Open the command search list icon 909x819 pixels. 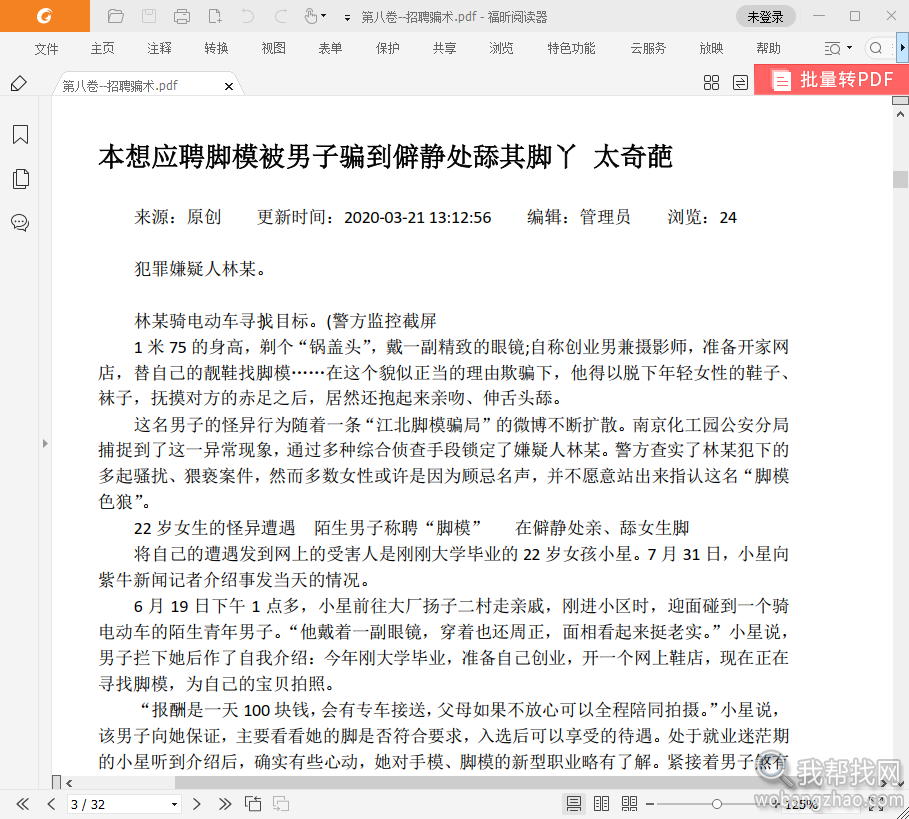tap(832, 49)
